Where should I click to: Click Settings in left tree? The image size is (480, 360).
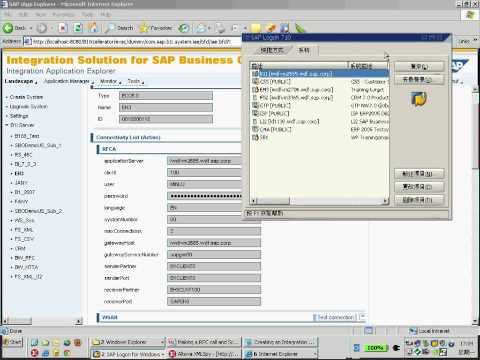pos(19,116)
